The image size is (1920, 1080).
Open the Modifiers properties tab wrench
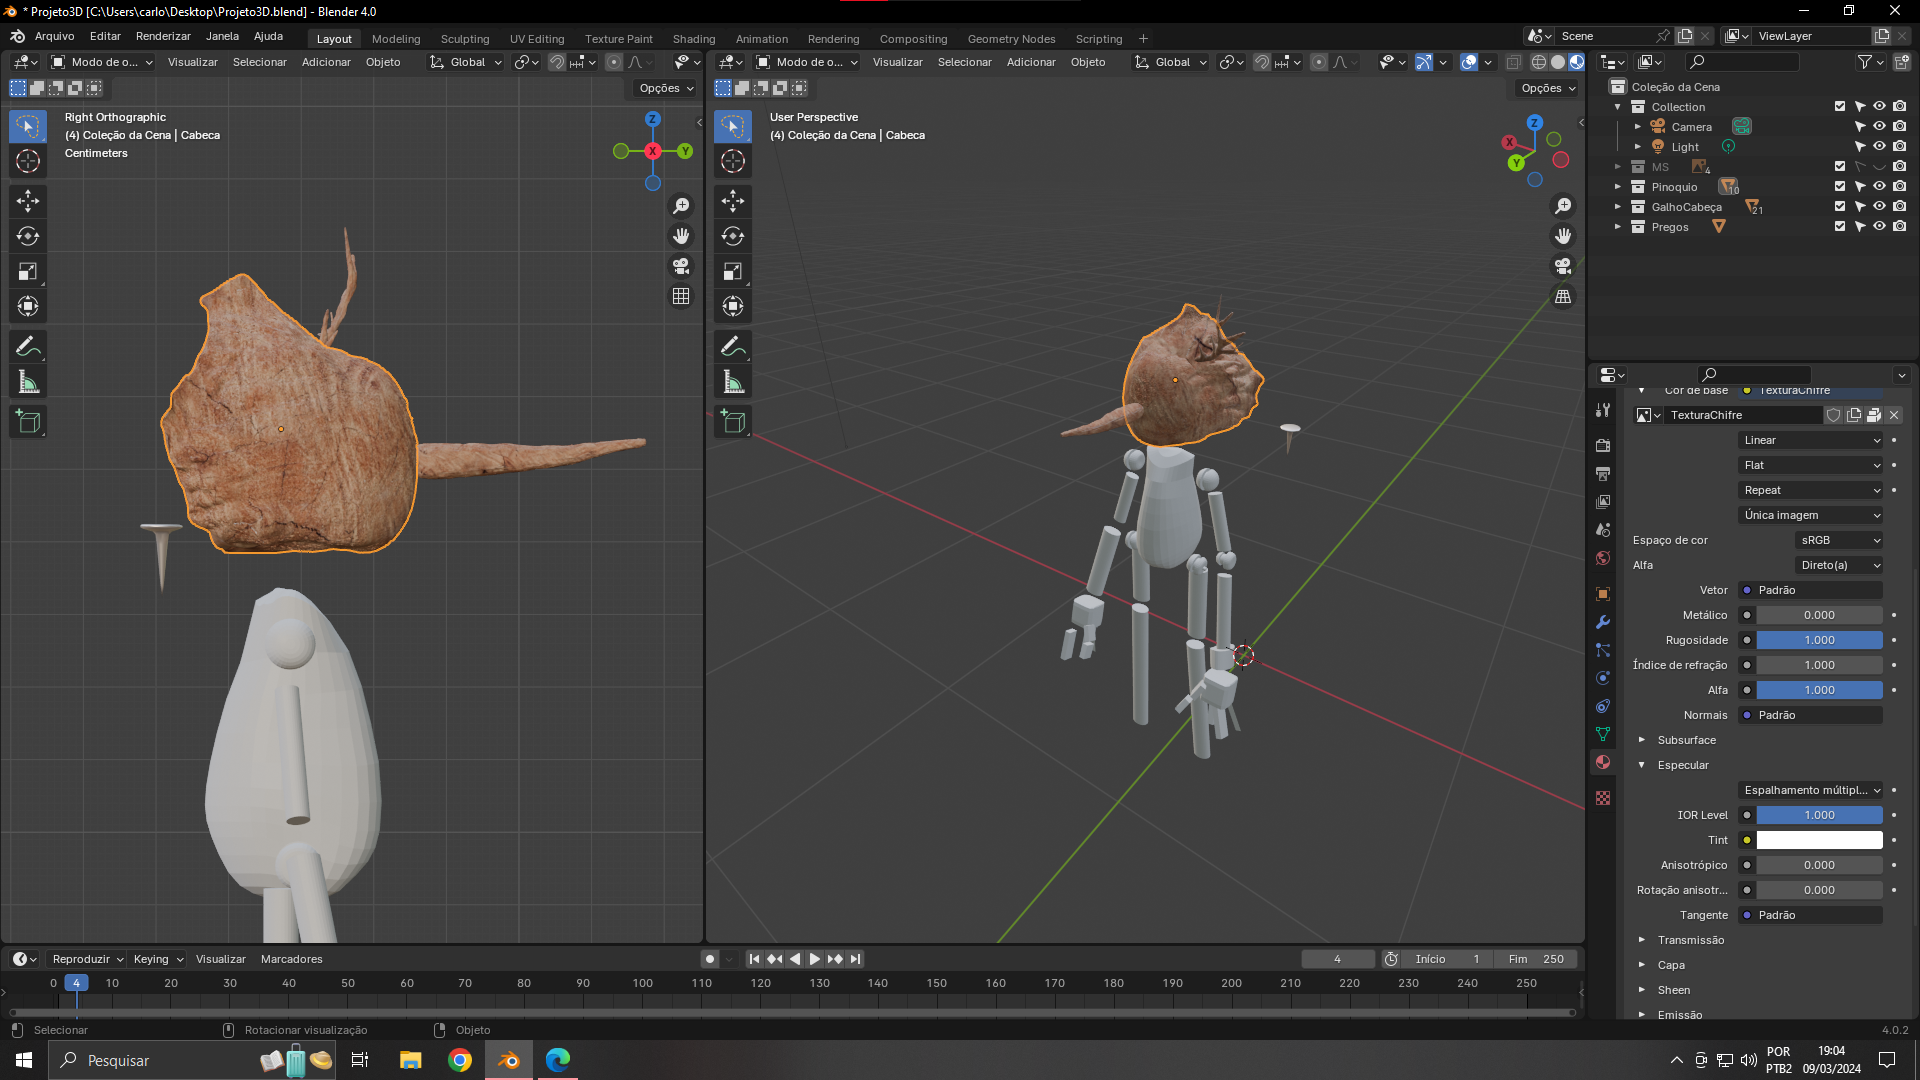point(1603,622)
